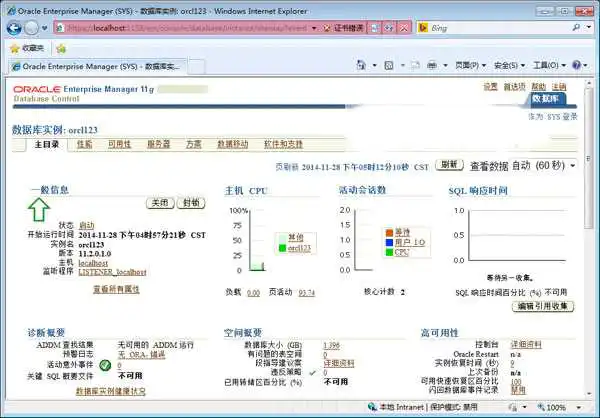The image size is (600, 418).
Task: Open the search provider dropdown arrow
Action: pyautogui.click(x=589, y=28)
